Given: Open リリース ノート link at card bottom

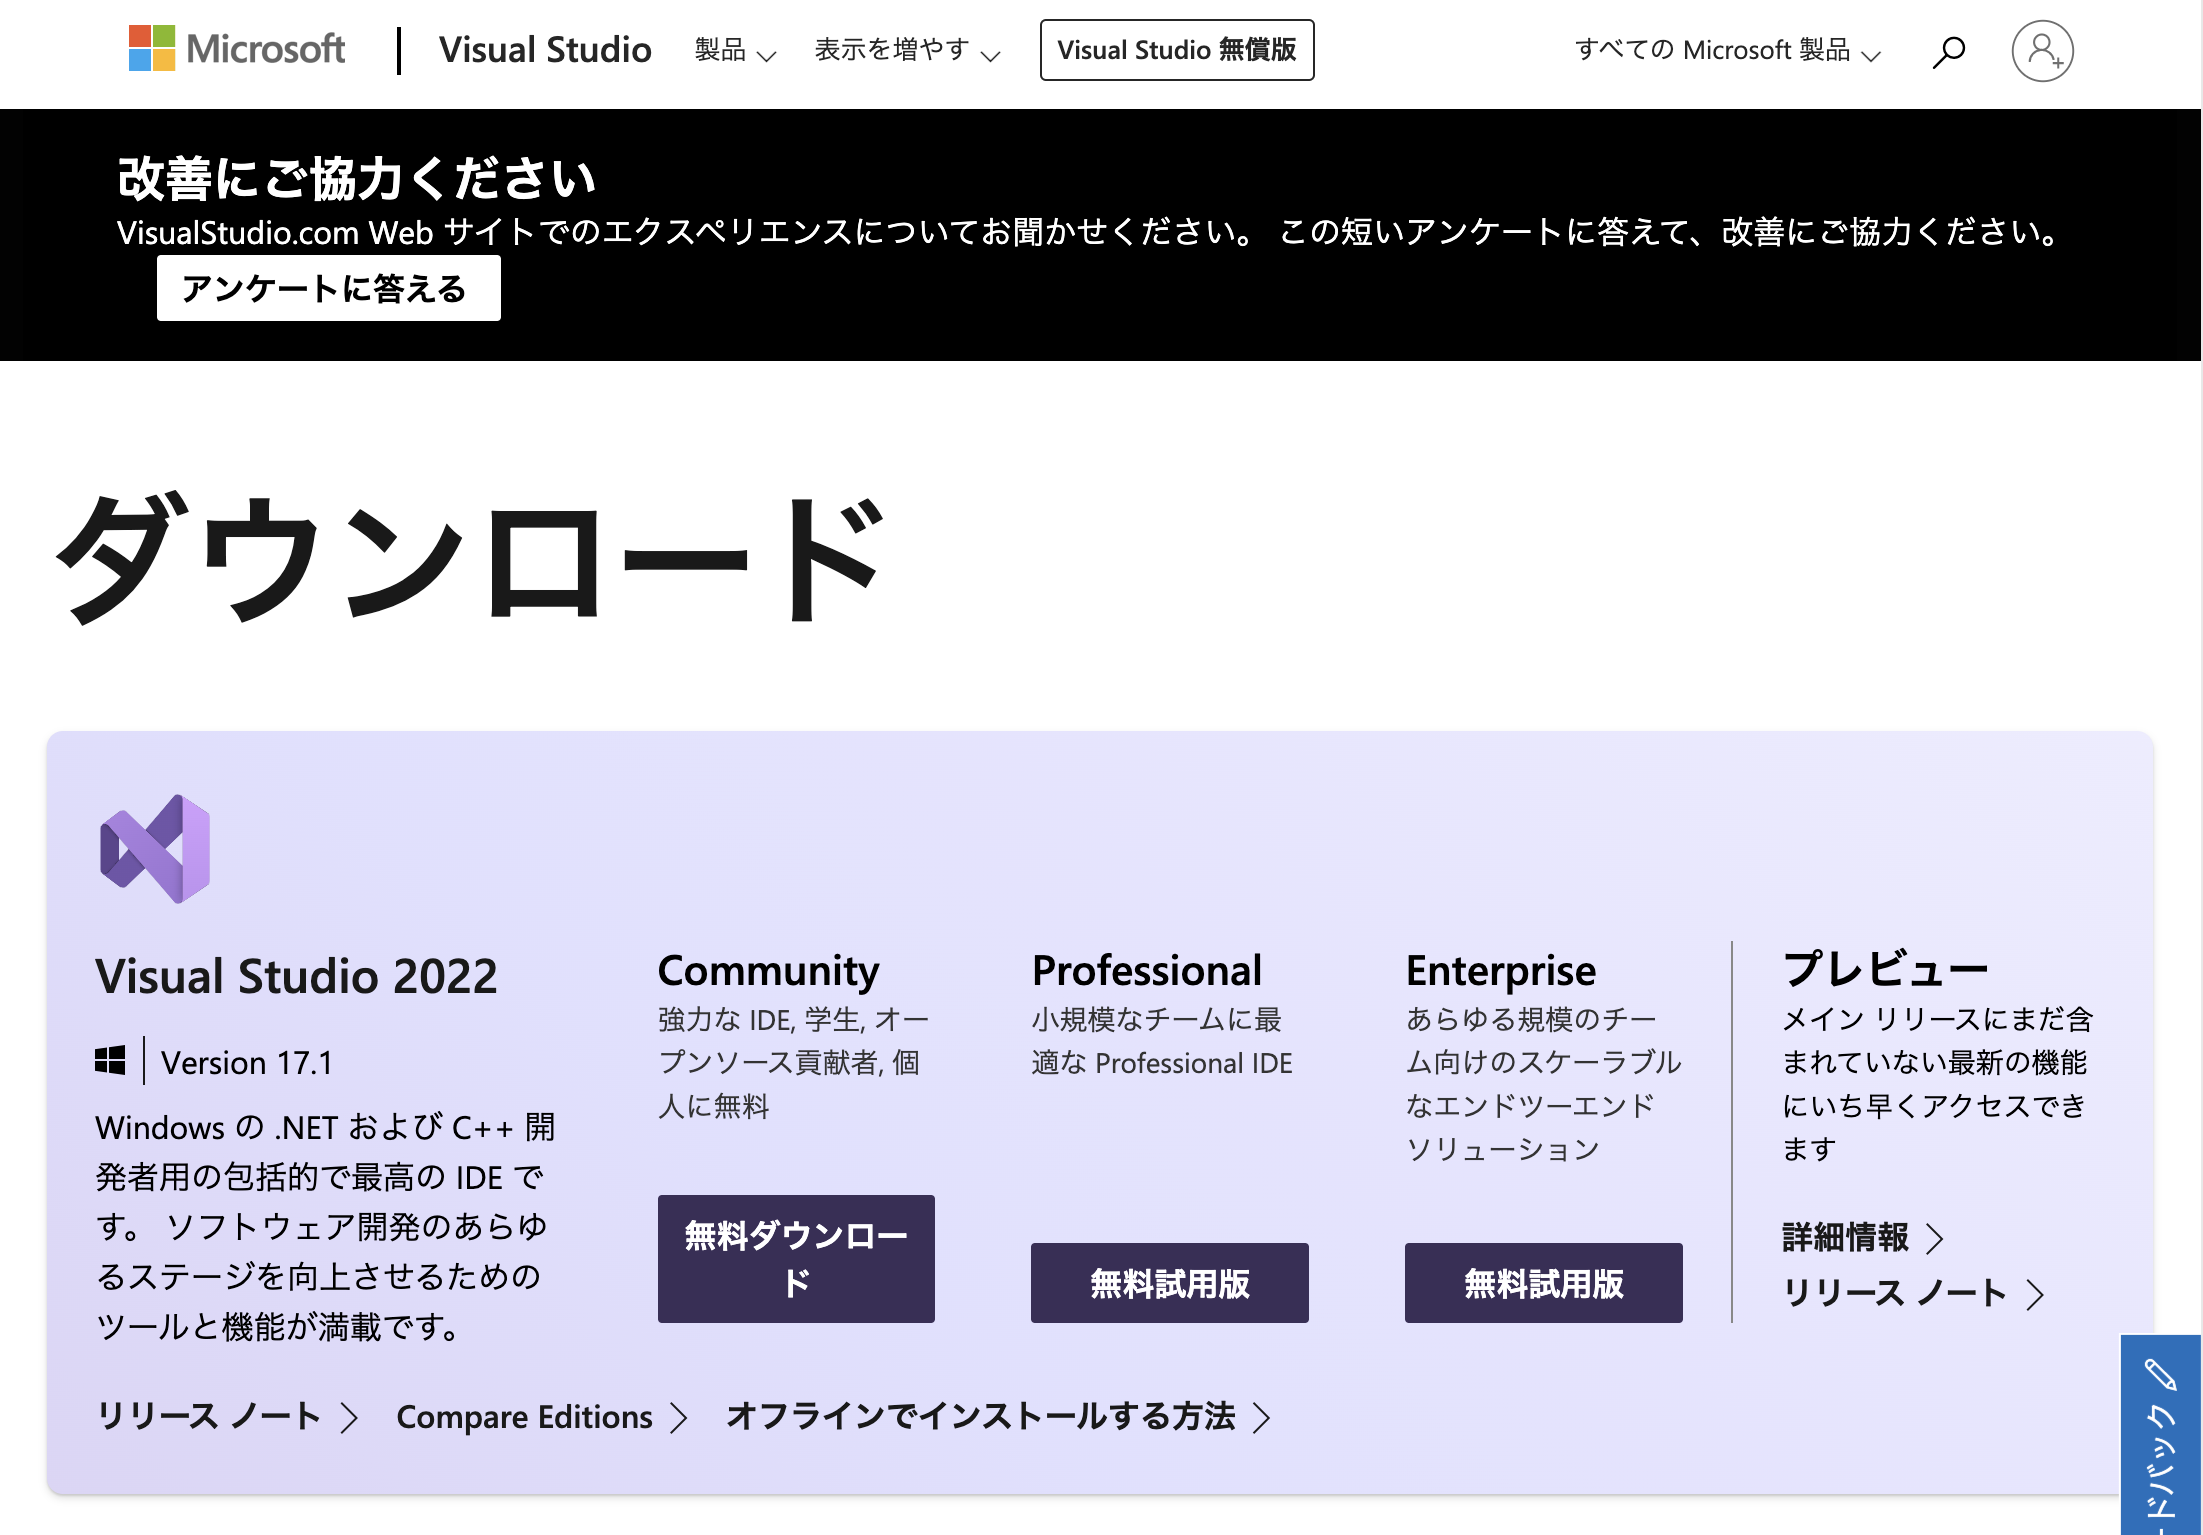Looking at the screenshot, I should tap(227, 1416).
